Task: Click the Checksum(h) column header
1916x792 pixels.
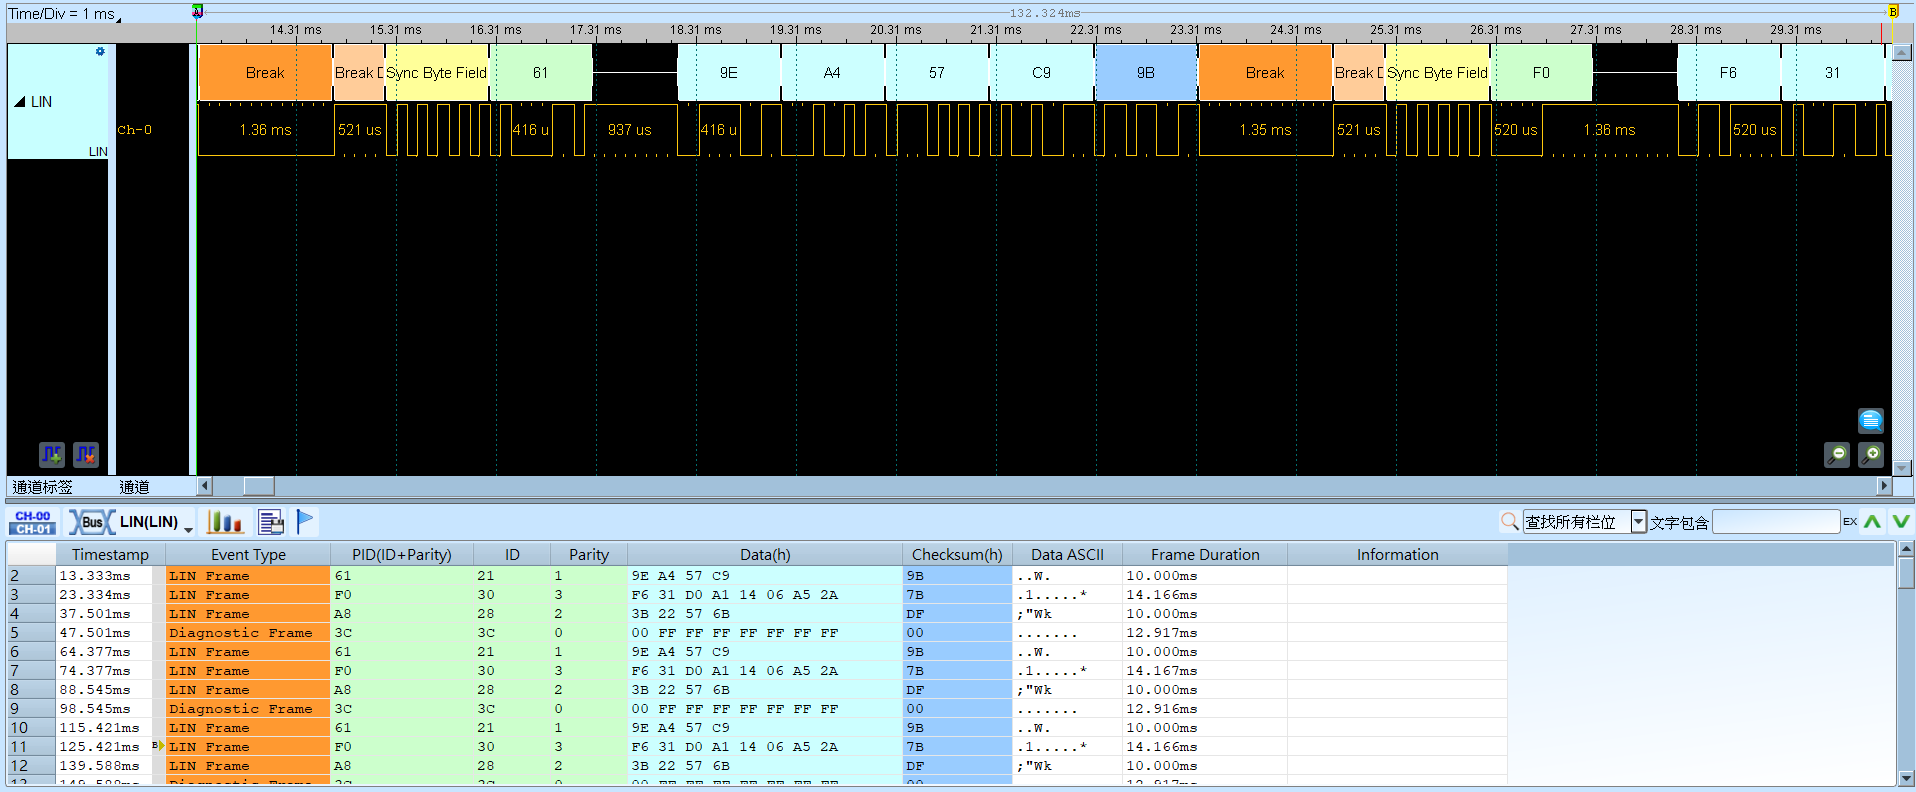Action: point(957,554)
